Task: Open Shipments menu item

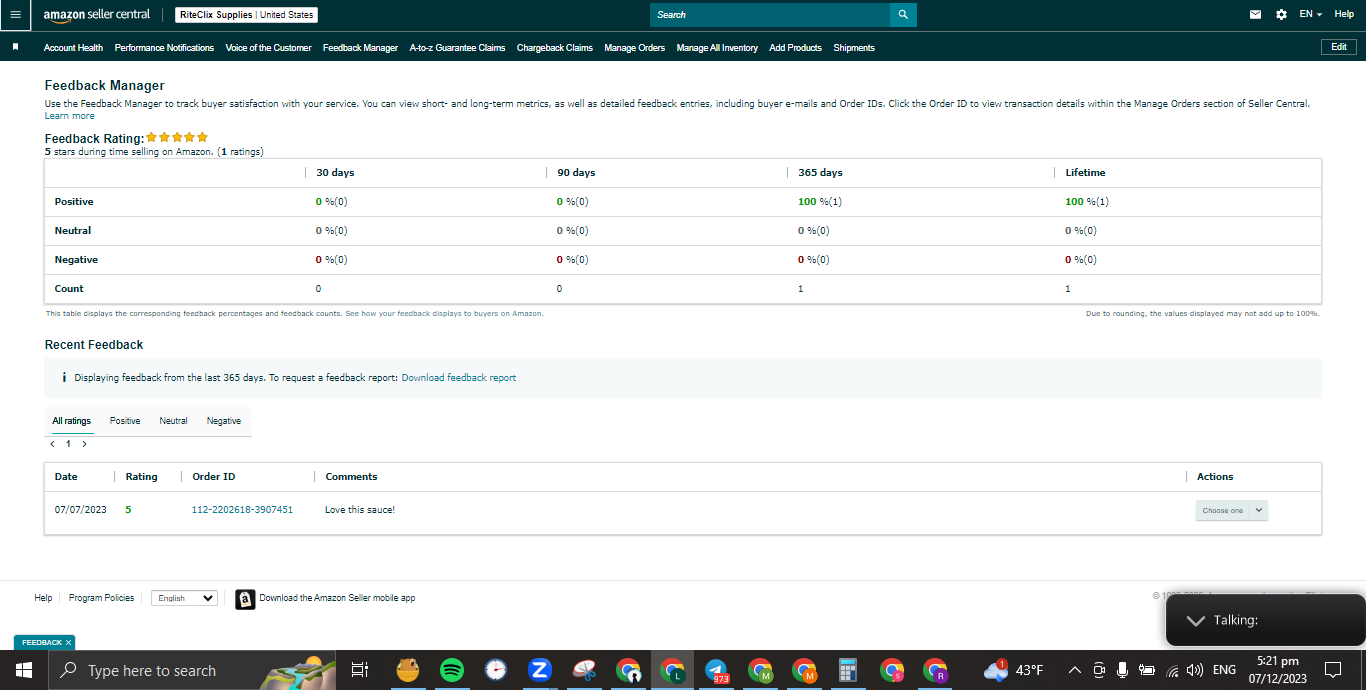Action: pyautogui.click(x=854, y=48)
